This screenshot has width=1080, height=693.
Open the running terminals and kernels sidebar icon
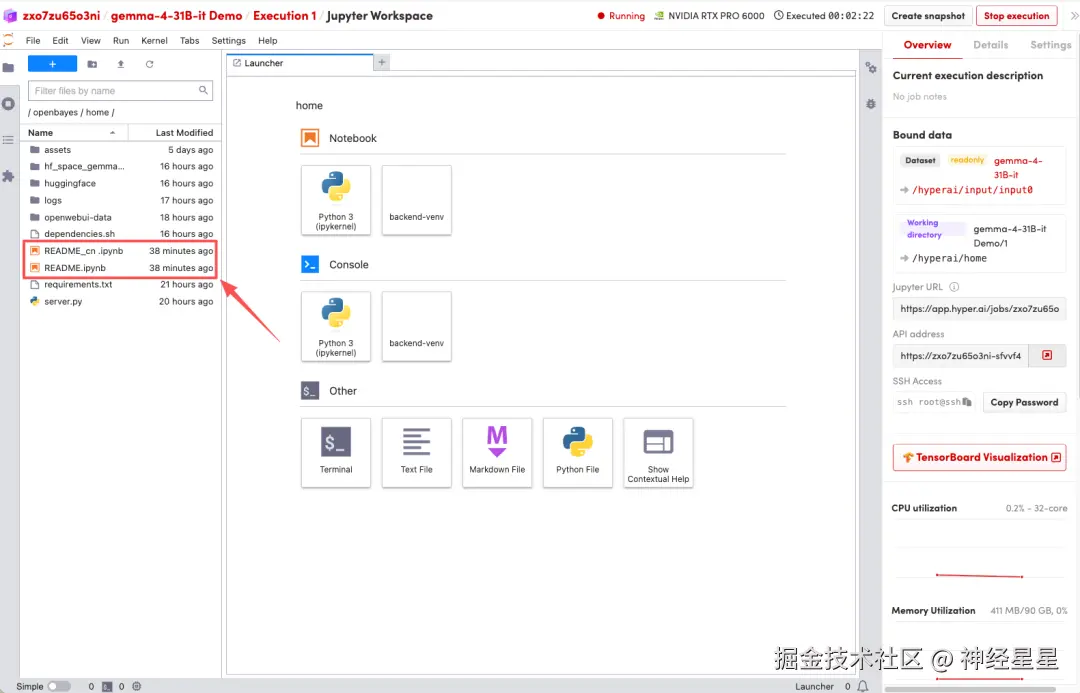click(x=8, y=104)
